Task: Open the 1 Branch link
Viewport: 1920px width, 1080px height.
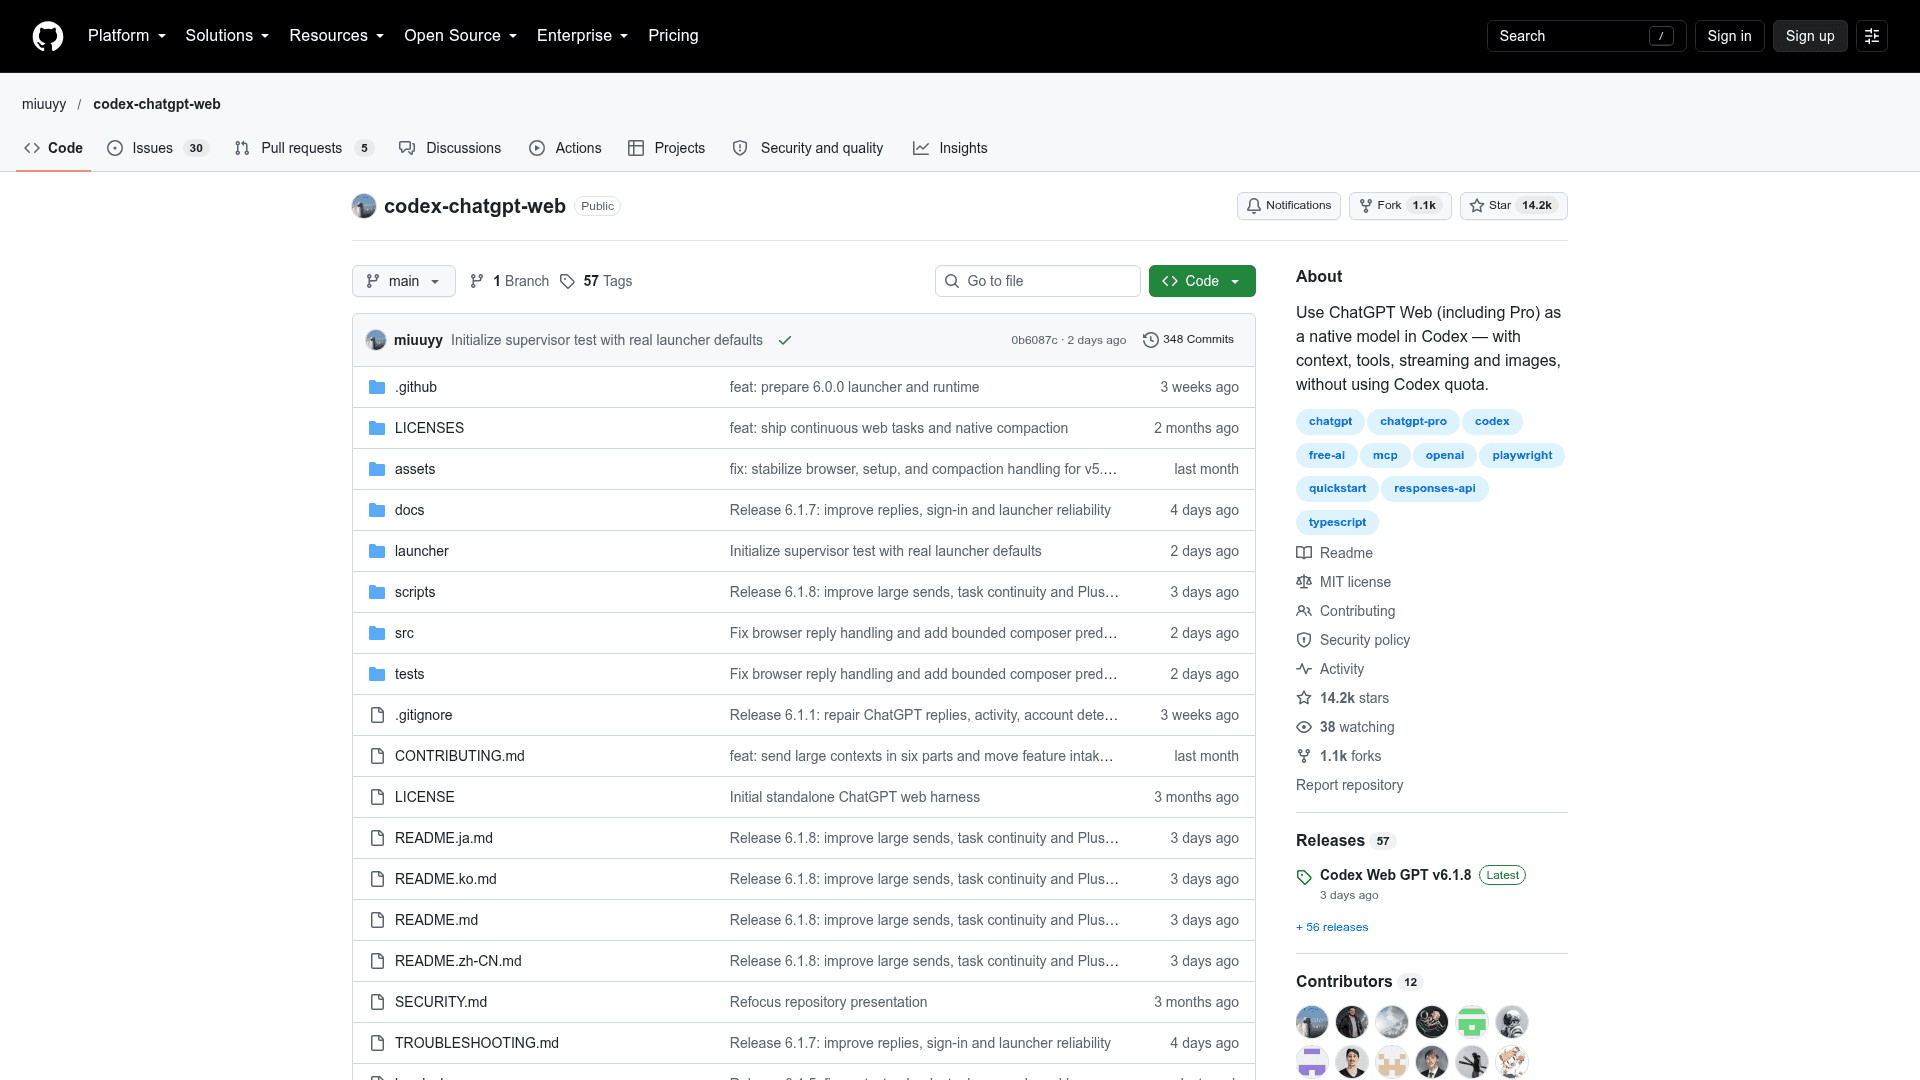Action: click(x=510, y=281)
